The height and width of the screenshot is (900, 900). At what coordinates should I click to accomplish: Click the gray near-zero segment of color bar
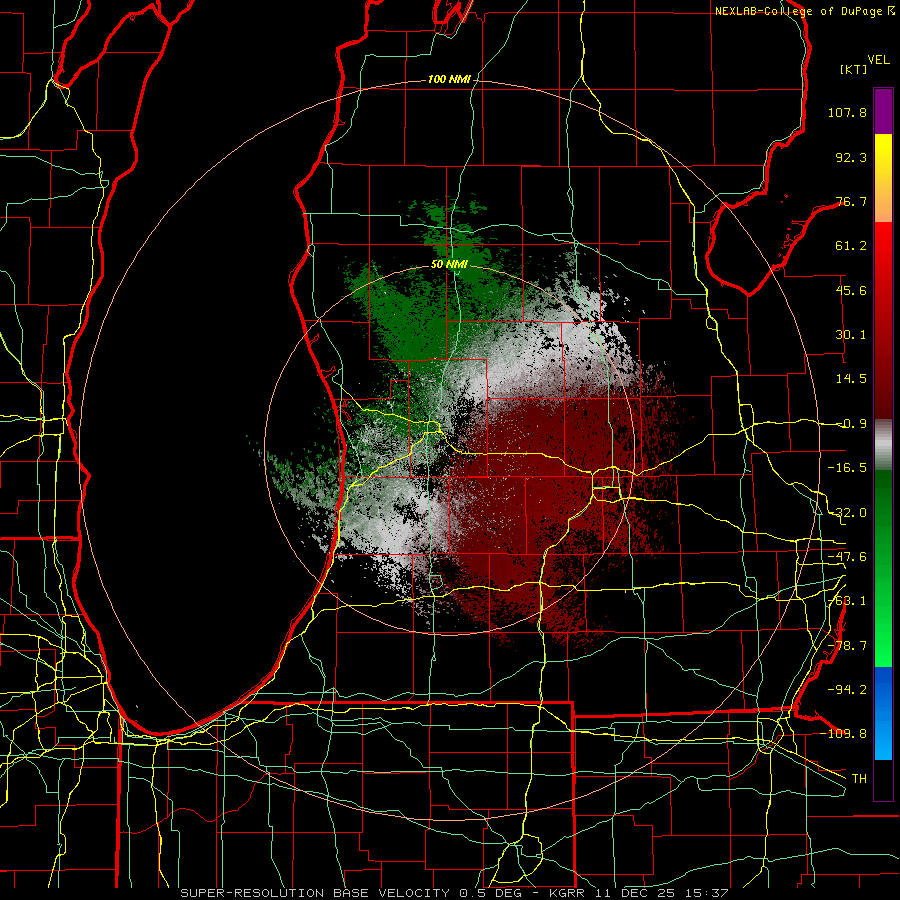[x=883, y=445]
